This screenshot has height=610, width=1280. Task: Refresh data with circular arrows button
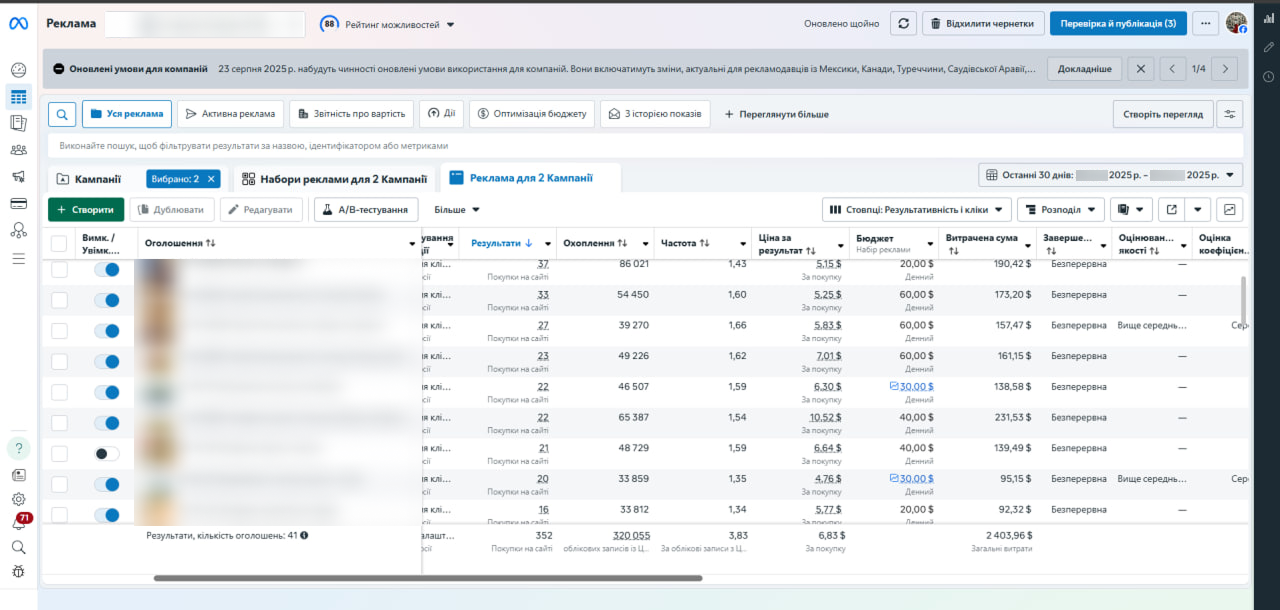click(x=903, y=23)
